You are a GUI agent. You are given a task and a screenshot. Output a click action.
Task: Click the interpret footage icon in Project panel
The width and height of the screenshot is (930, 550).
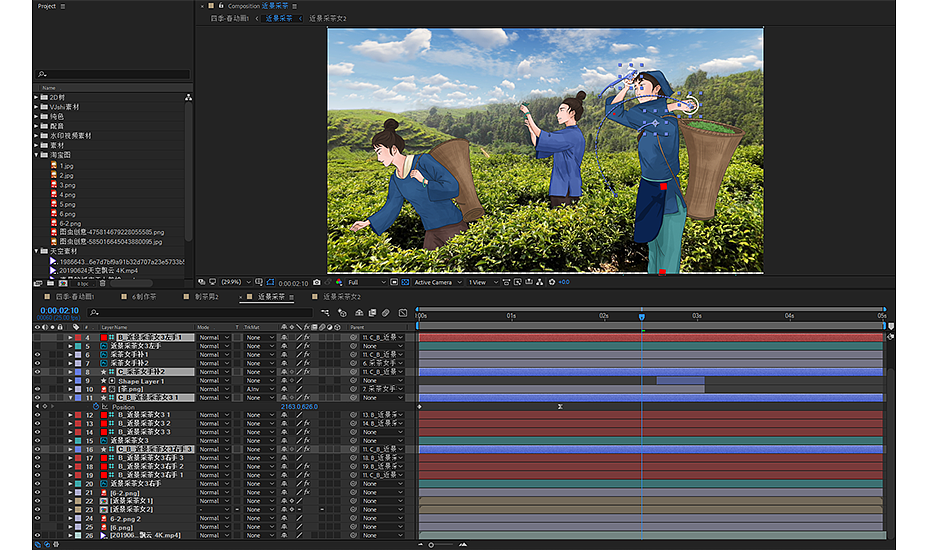tap(38, 283)
